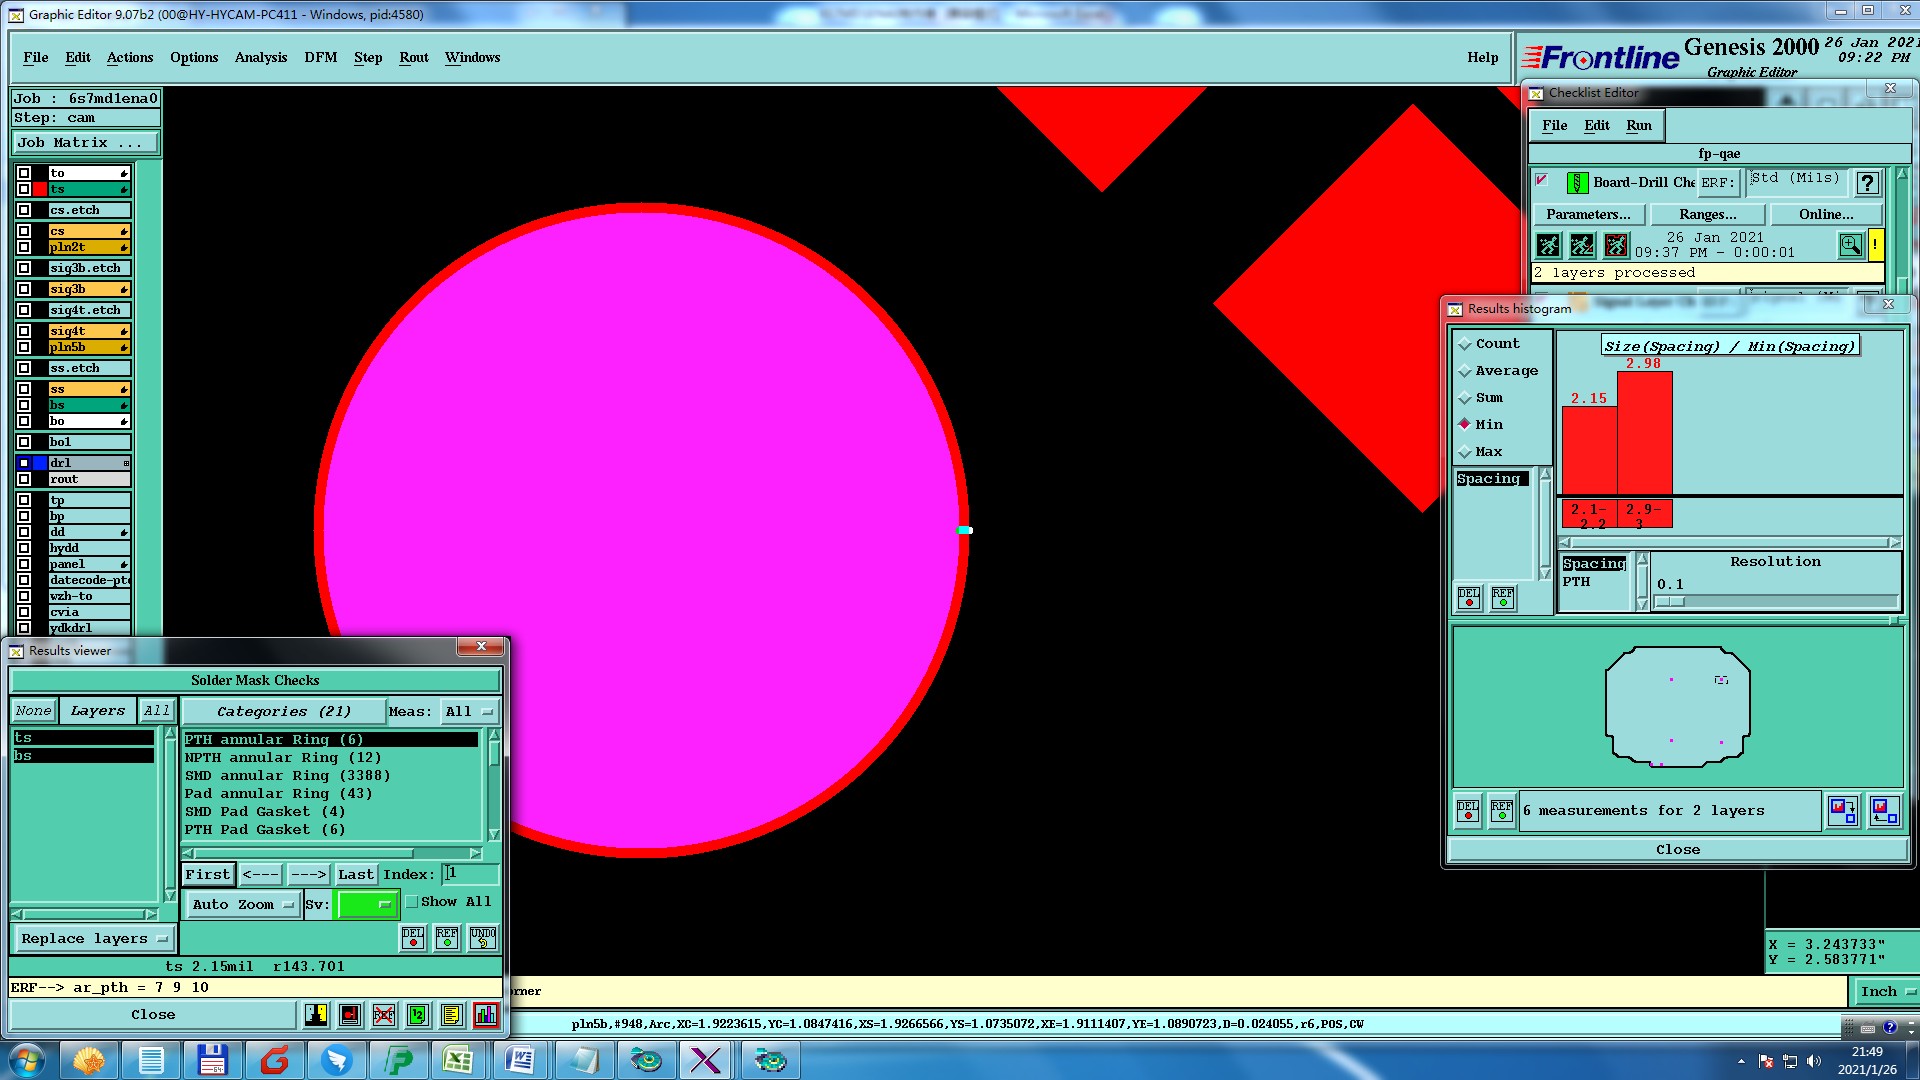Screen dimensions: 1920x1080
Task: Open the Auto Zoom dropdown
Action: click(x=243, y=904)
